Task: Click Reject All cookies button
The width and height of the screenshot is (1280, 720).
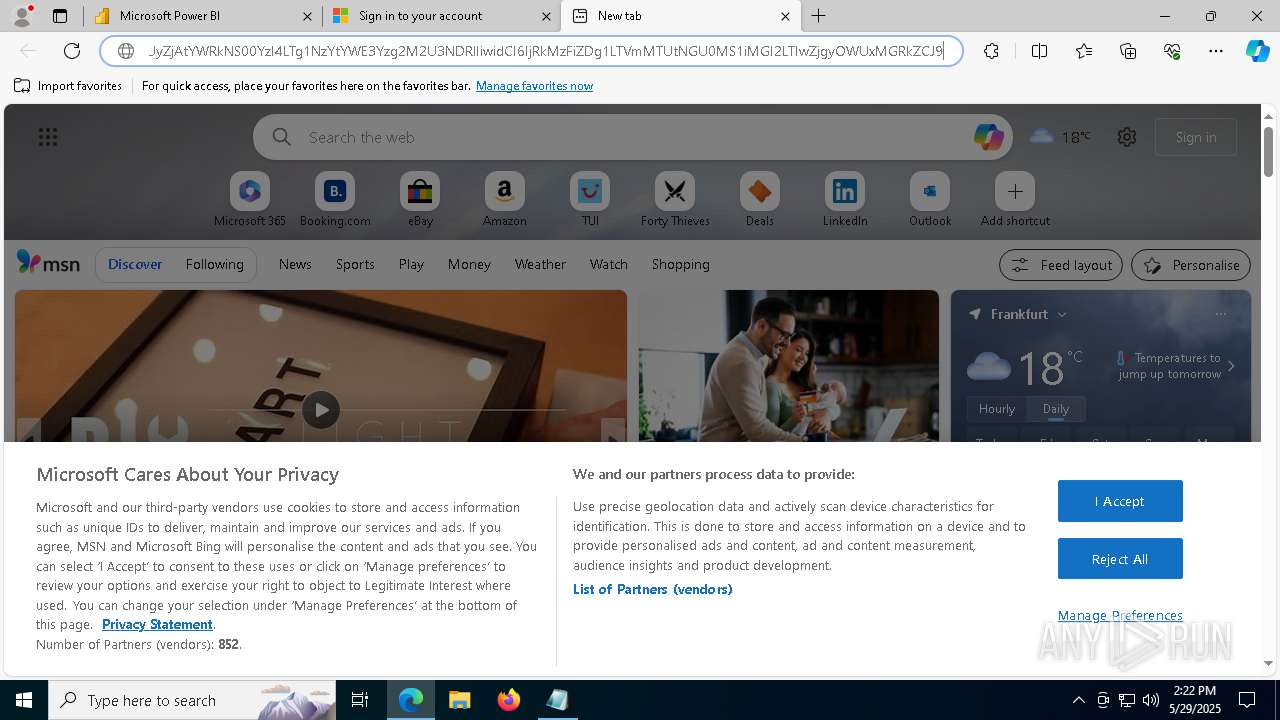Action: [x=1120, y=559]
